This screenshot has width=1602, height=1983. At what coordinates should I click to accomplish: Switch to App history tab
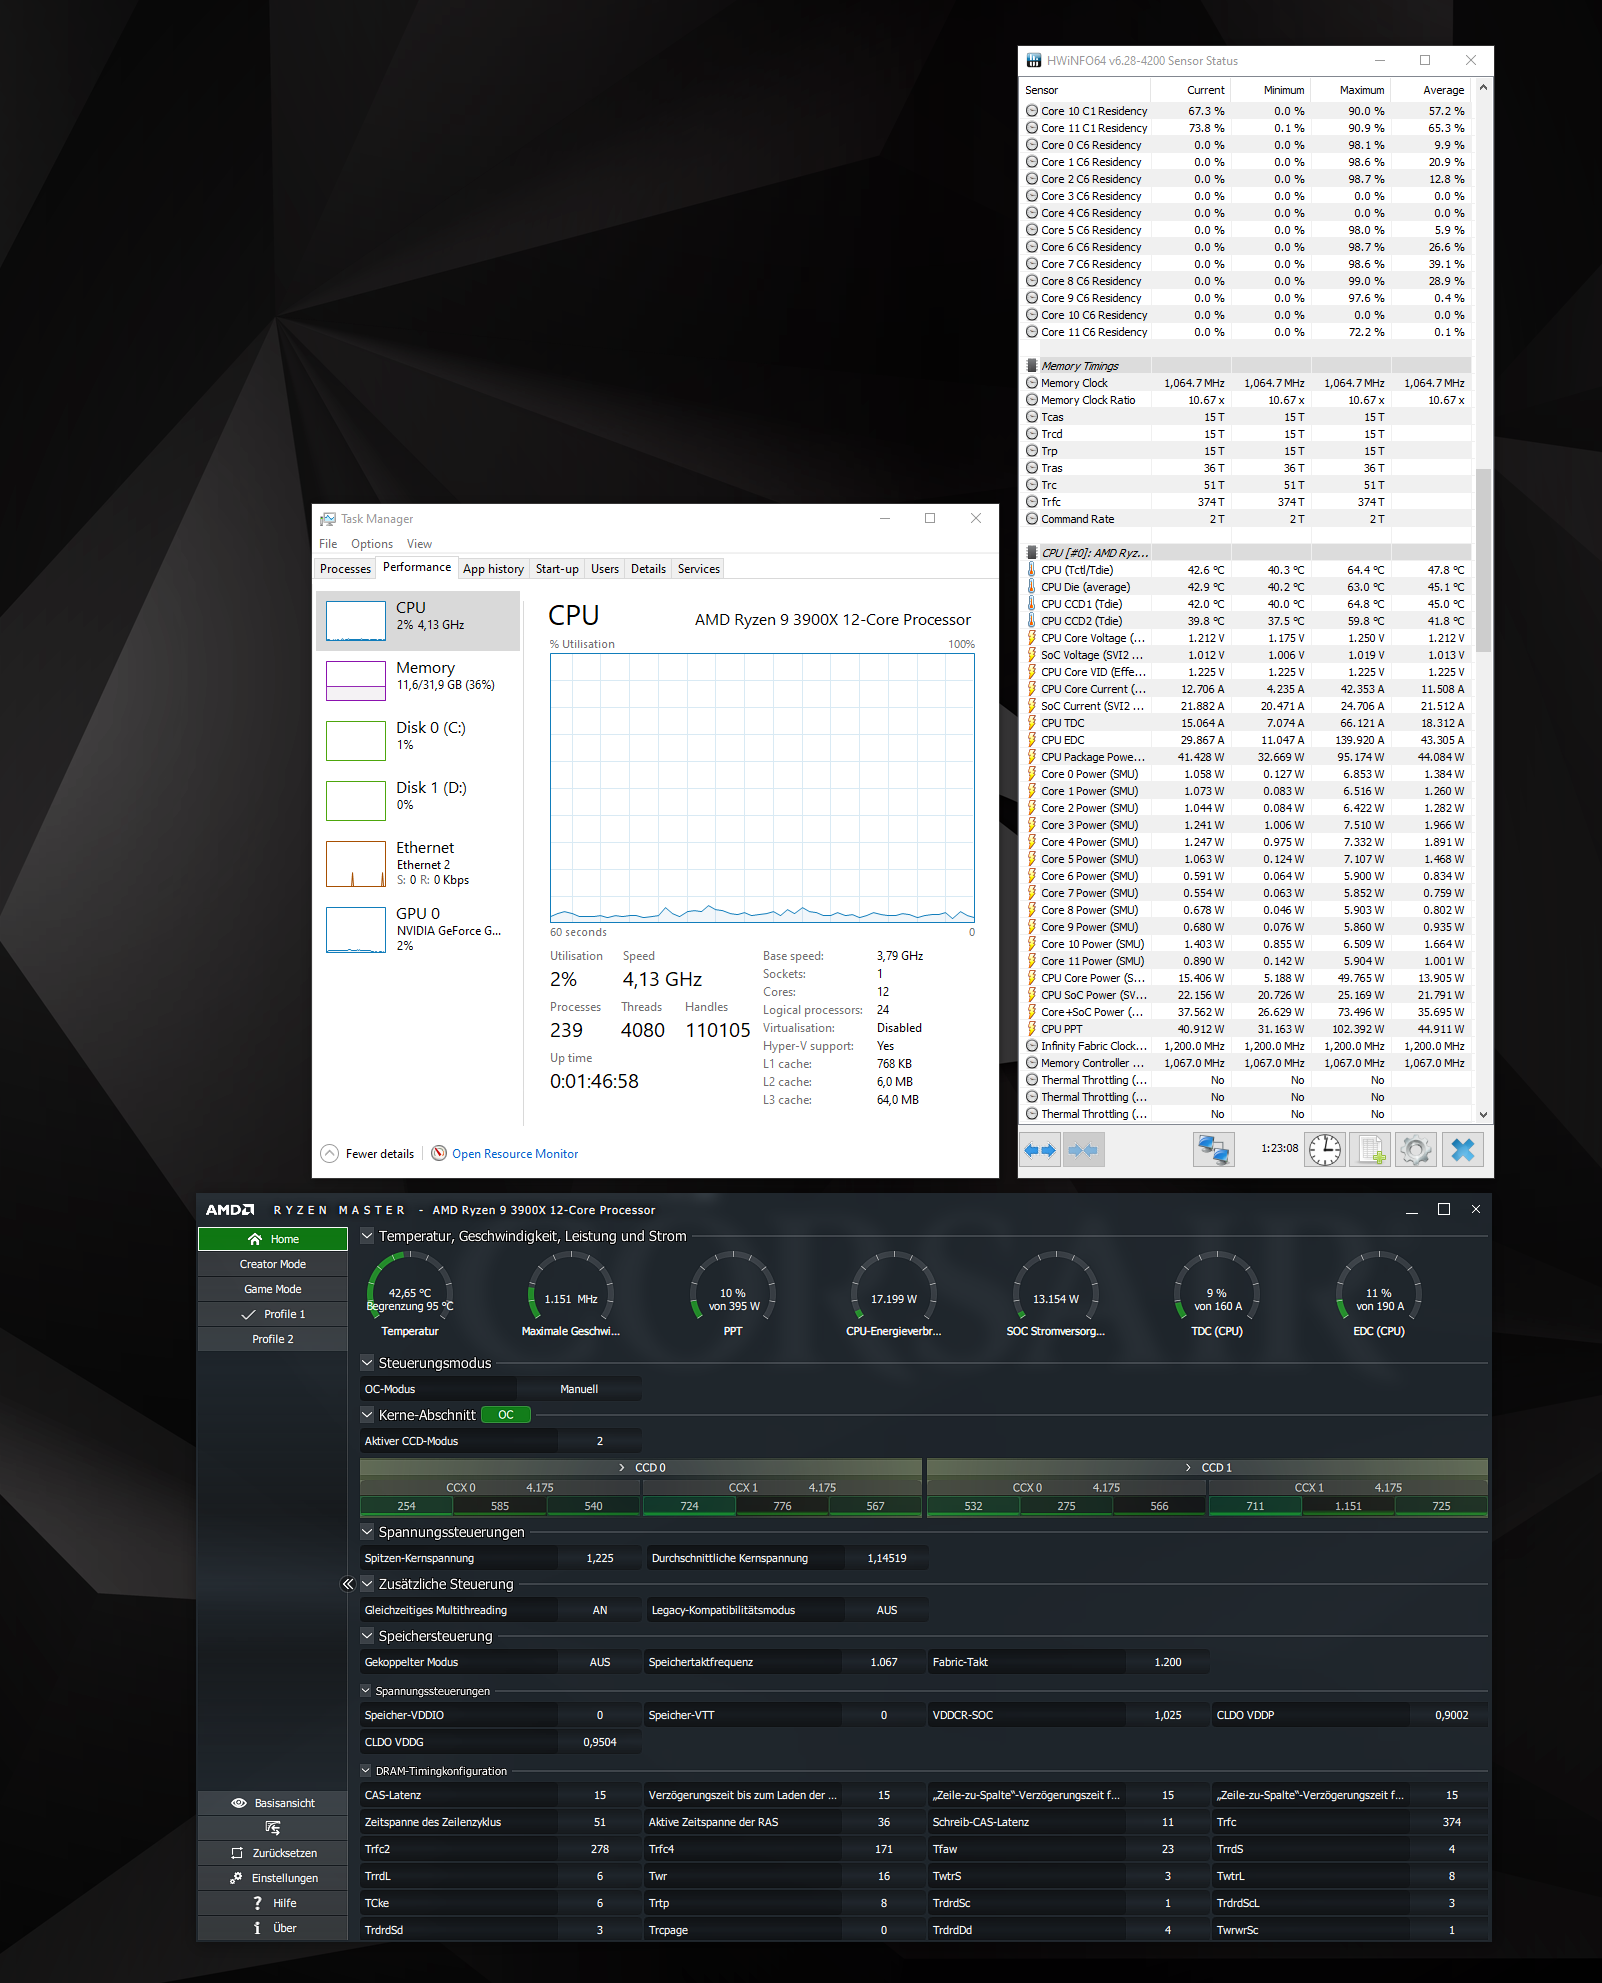point(493,569)
